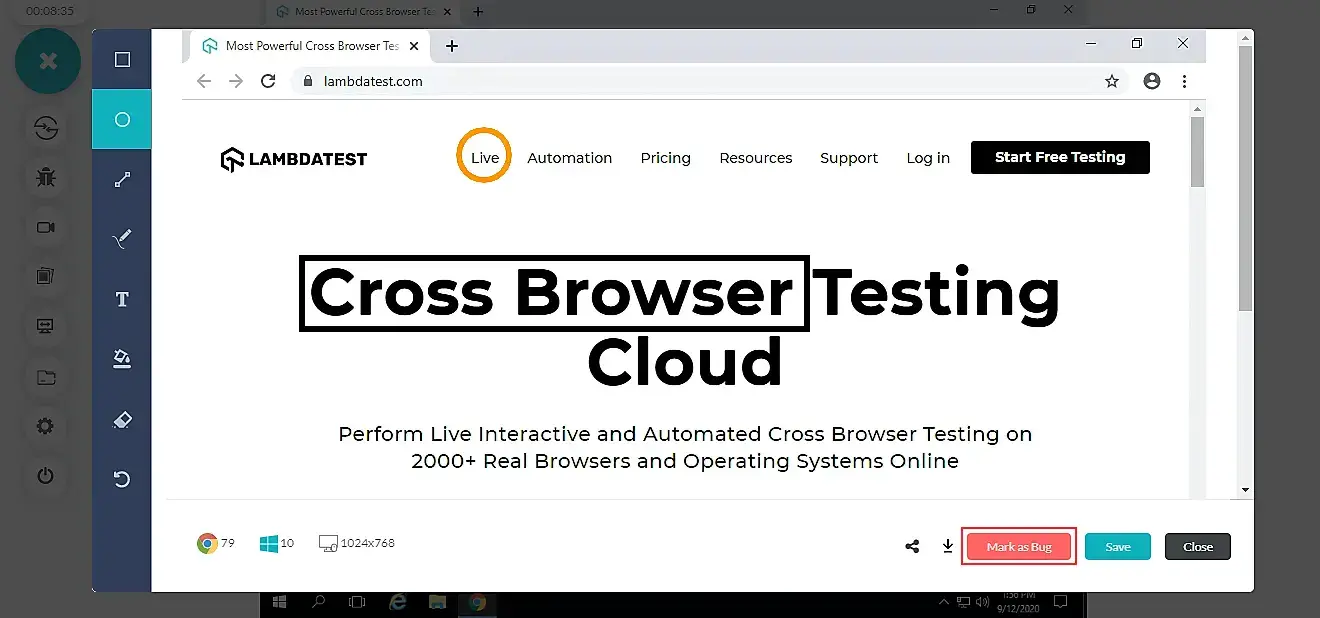The image size is (1320, 618).
Task: Click the bug icon in left sidebar
Action: (x=46, y=178)
